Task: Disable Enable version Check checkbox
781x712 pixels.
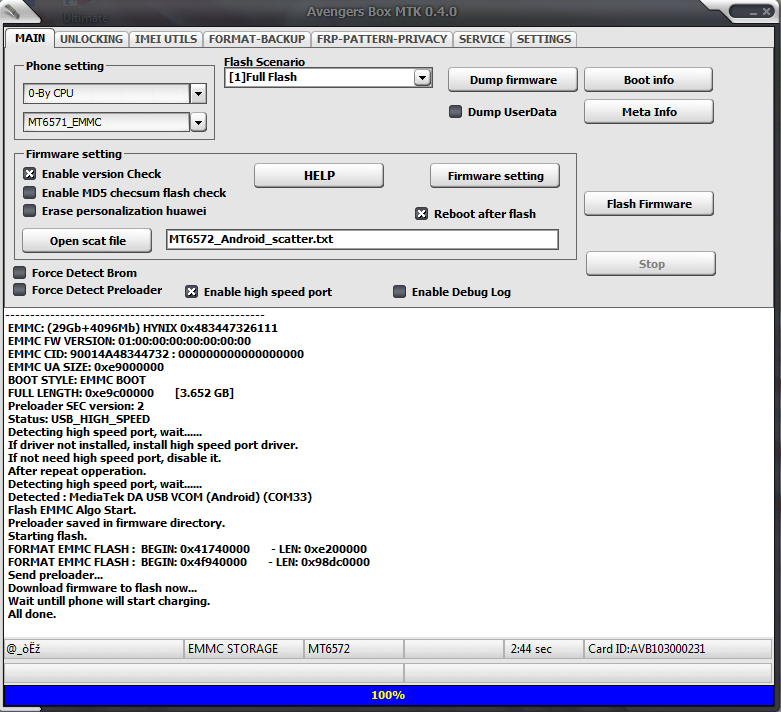Action: coord(30,173)
